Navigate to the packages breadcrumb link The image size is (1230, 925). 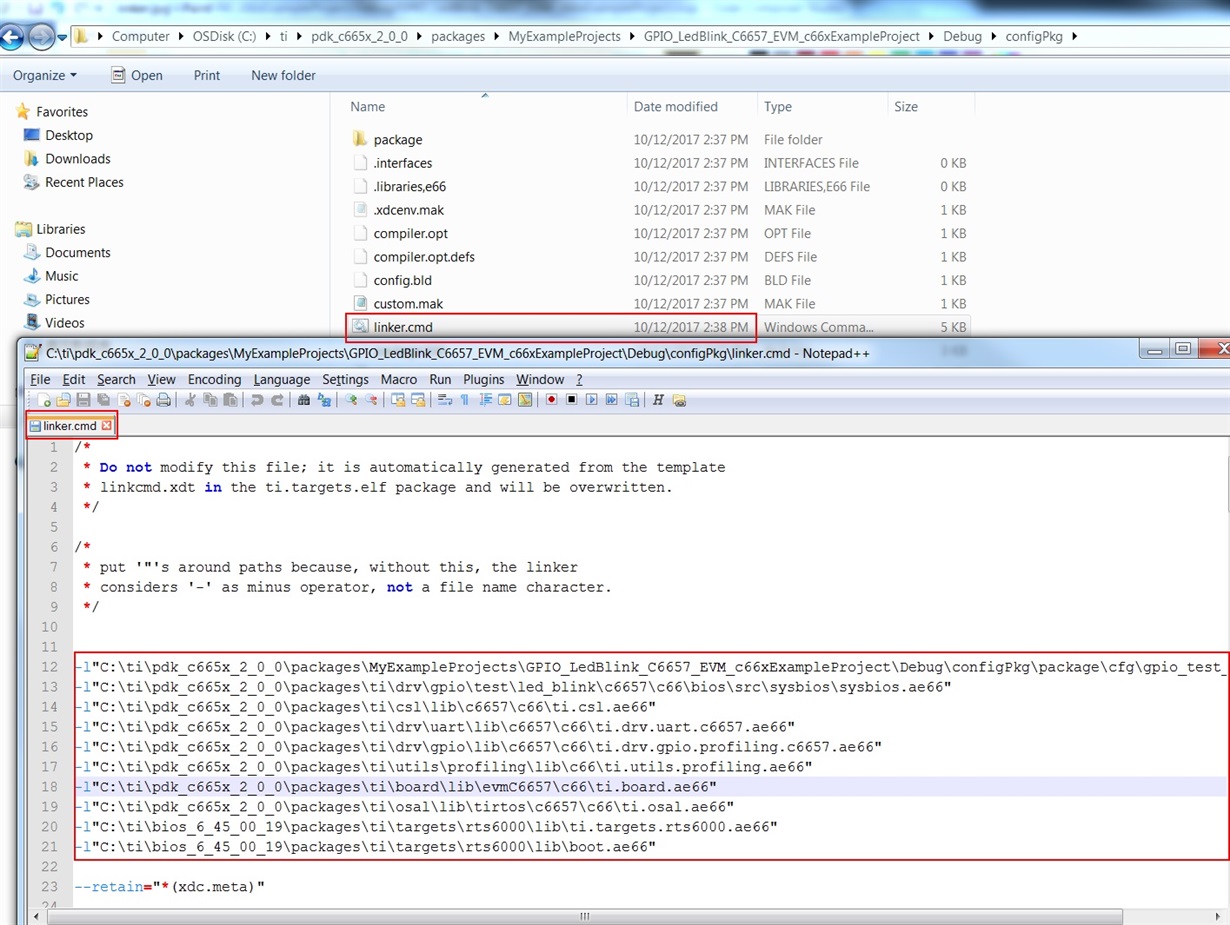[x=458, y=36]
